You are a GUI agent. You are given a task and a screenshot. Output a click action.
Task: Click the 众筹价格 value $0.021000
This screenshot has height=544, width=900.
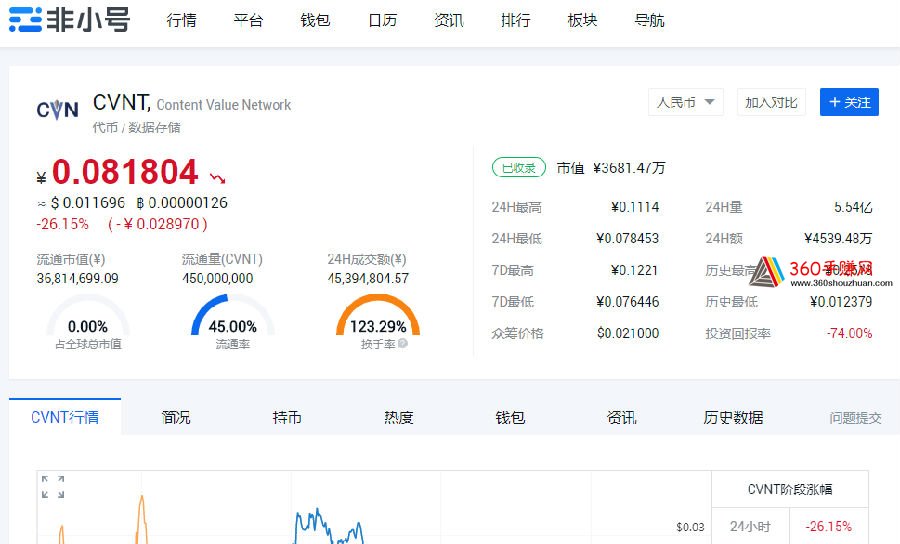click(x=628, y=333)
